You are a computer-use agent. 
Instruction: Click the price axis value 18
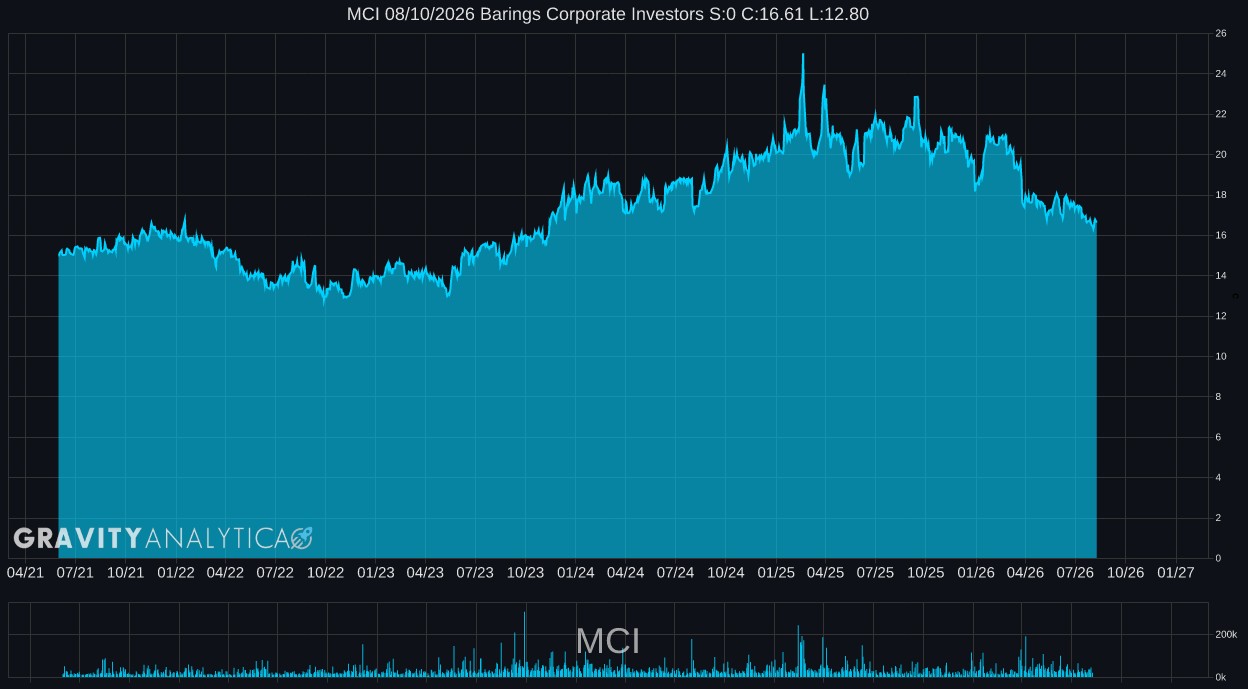coord(1220,195)
